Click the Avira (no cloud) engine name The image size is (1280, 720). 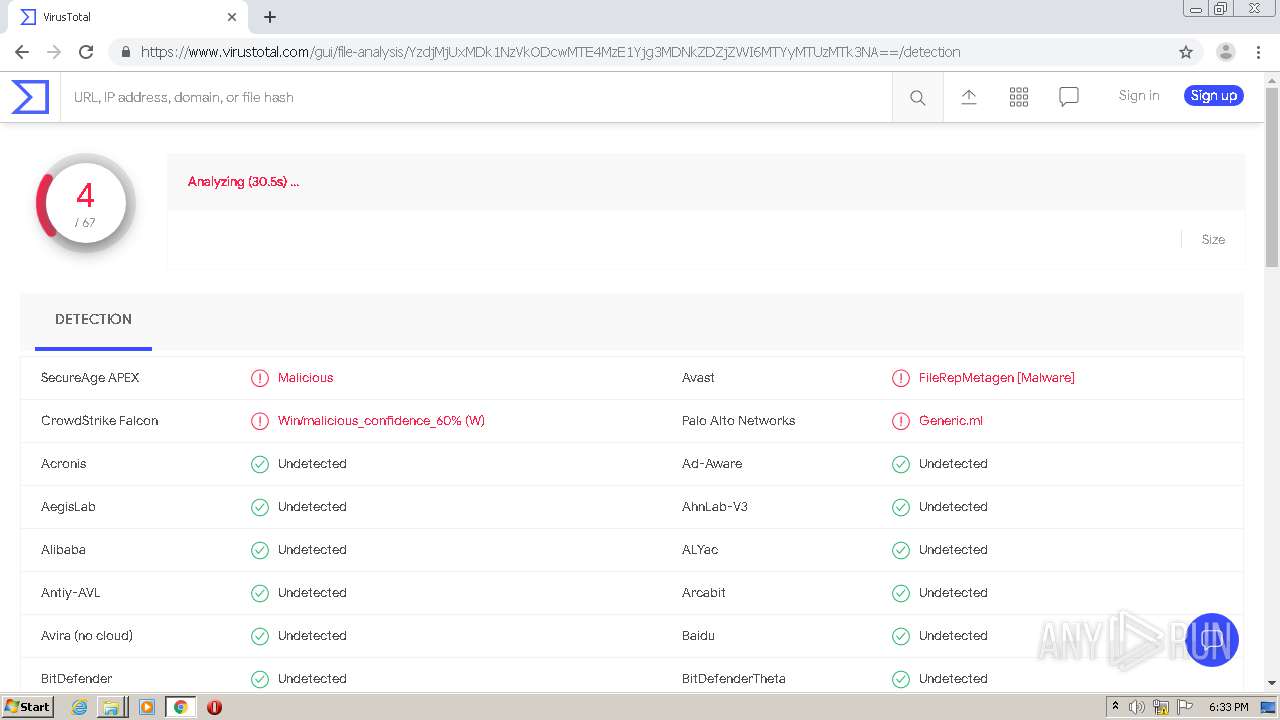tap(87, 636)
